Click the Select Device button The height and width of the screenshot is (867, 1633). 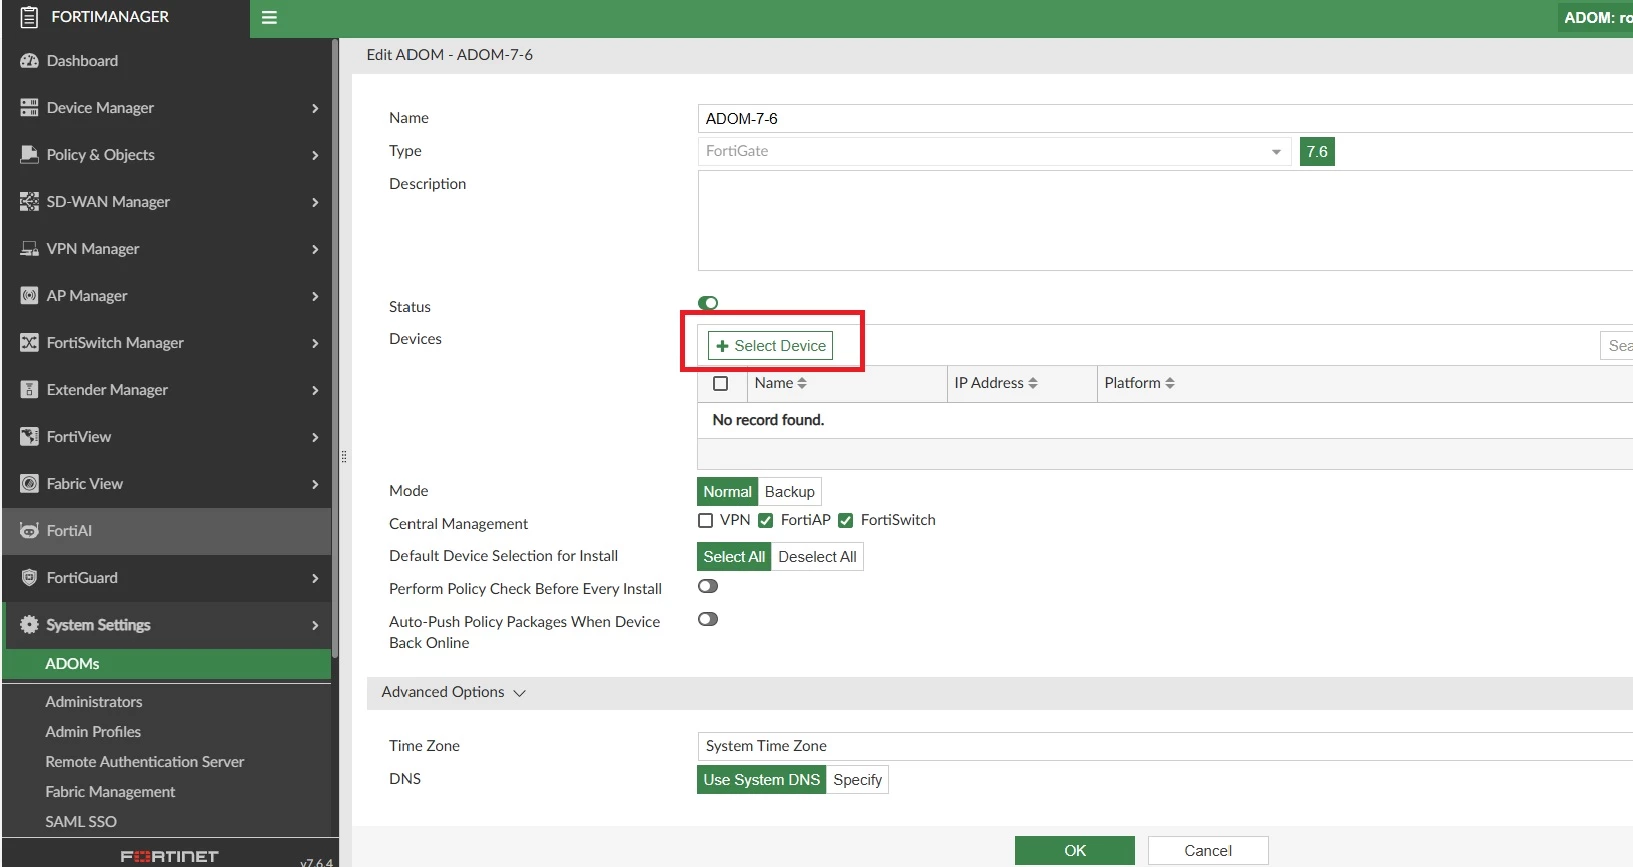tap(771, 346)
